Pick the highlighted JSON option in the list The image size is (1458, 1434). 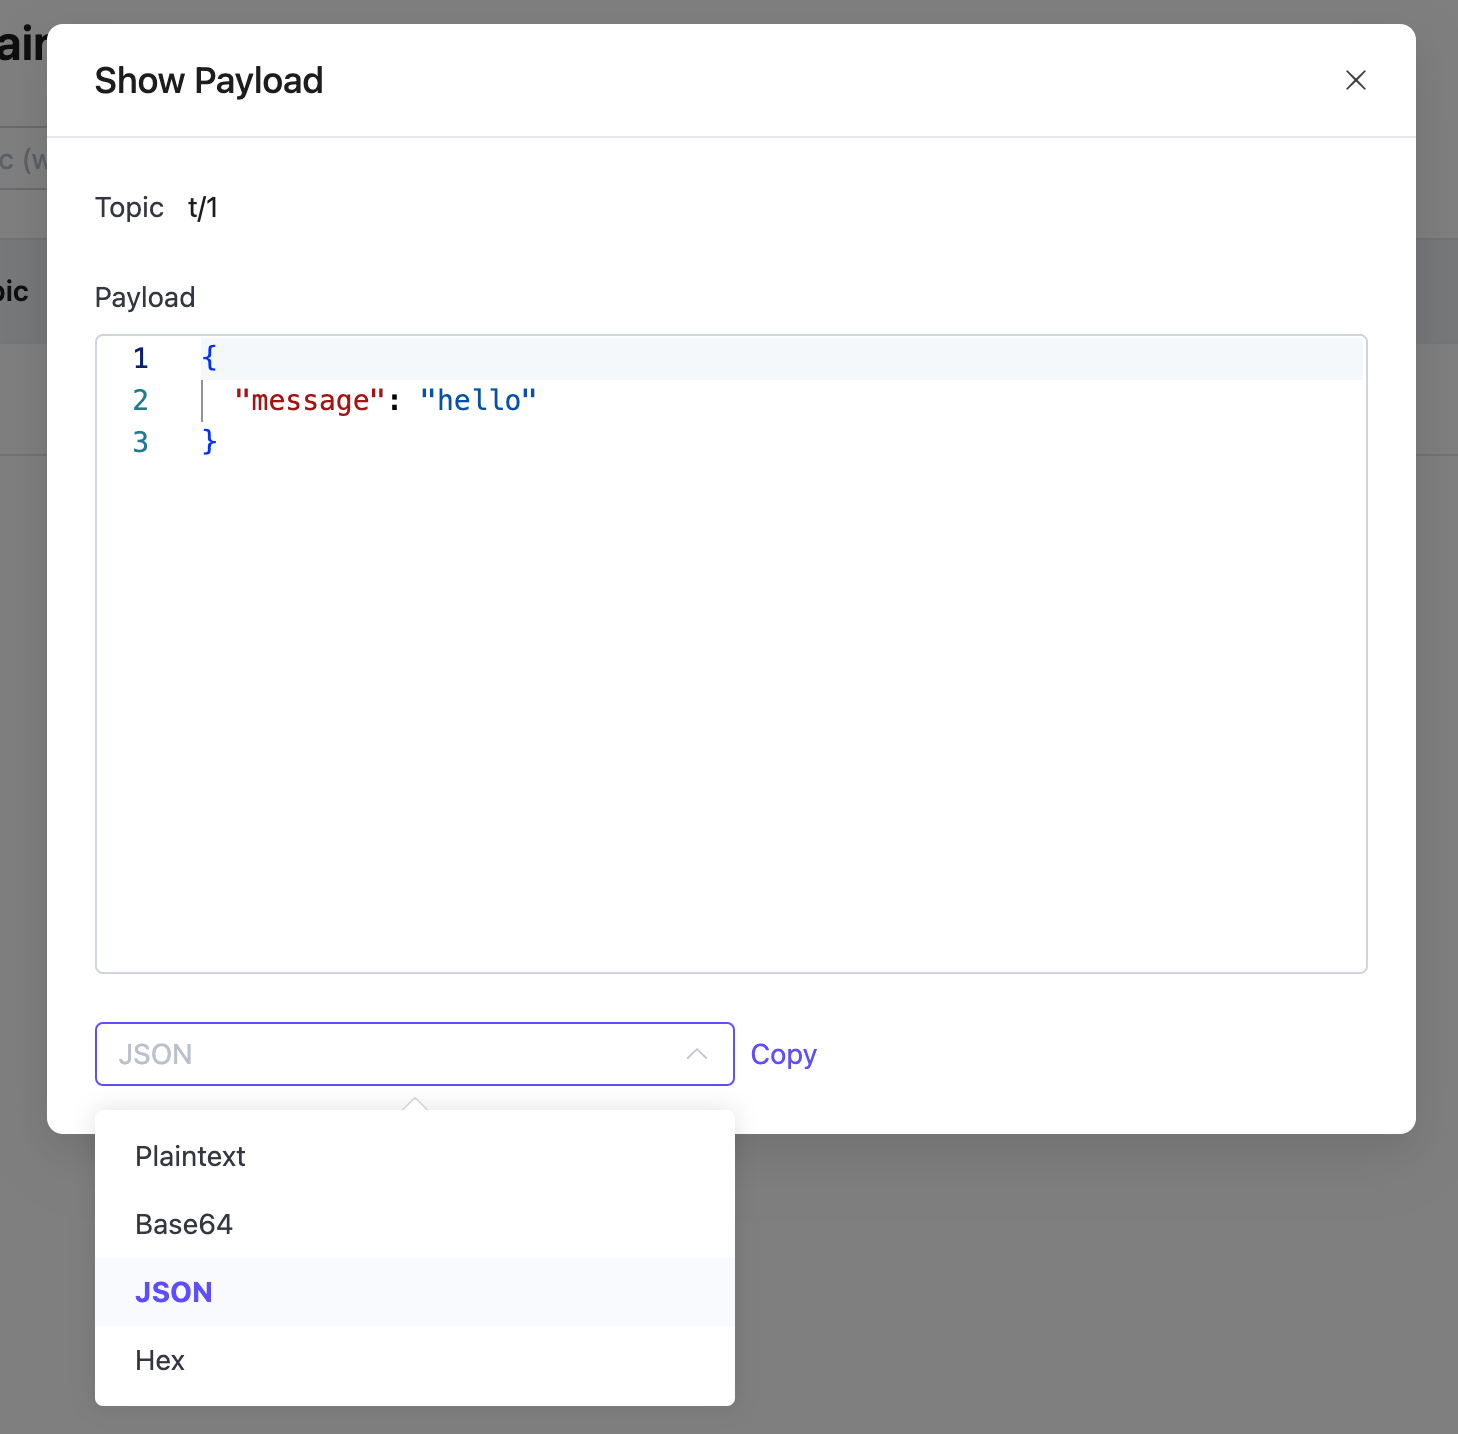point(174,1292)
